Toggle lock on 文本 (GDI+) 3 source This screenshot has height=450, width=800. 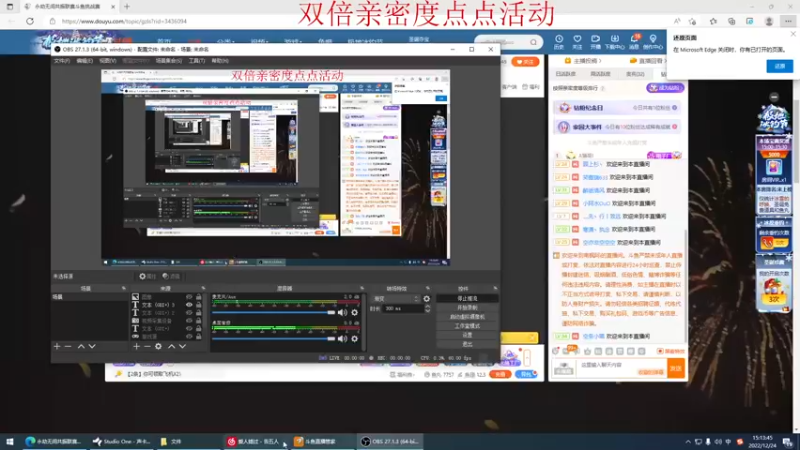pyautogui.click(x=198, y=305)
